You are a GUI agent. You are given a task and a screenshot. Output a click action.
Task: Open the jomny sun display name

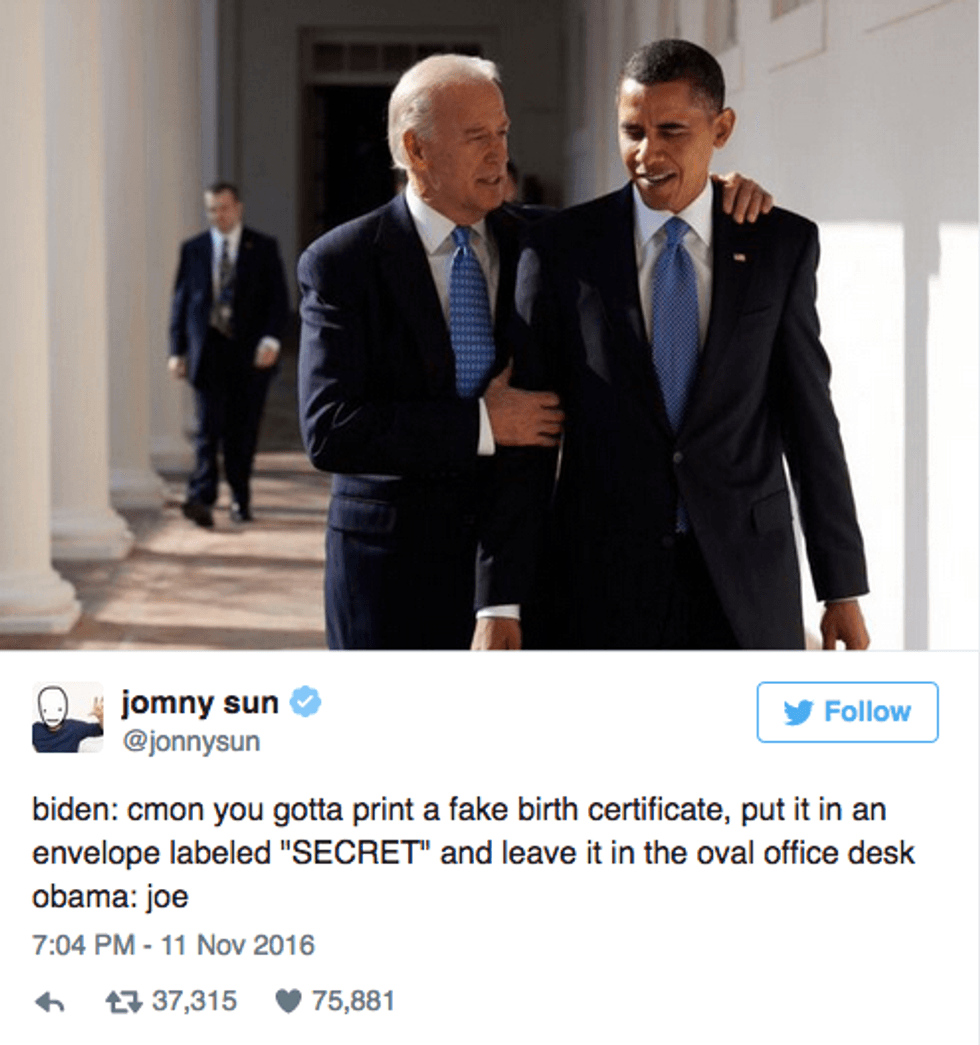tap(199, 703)
